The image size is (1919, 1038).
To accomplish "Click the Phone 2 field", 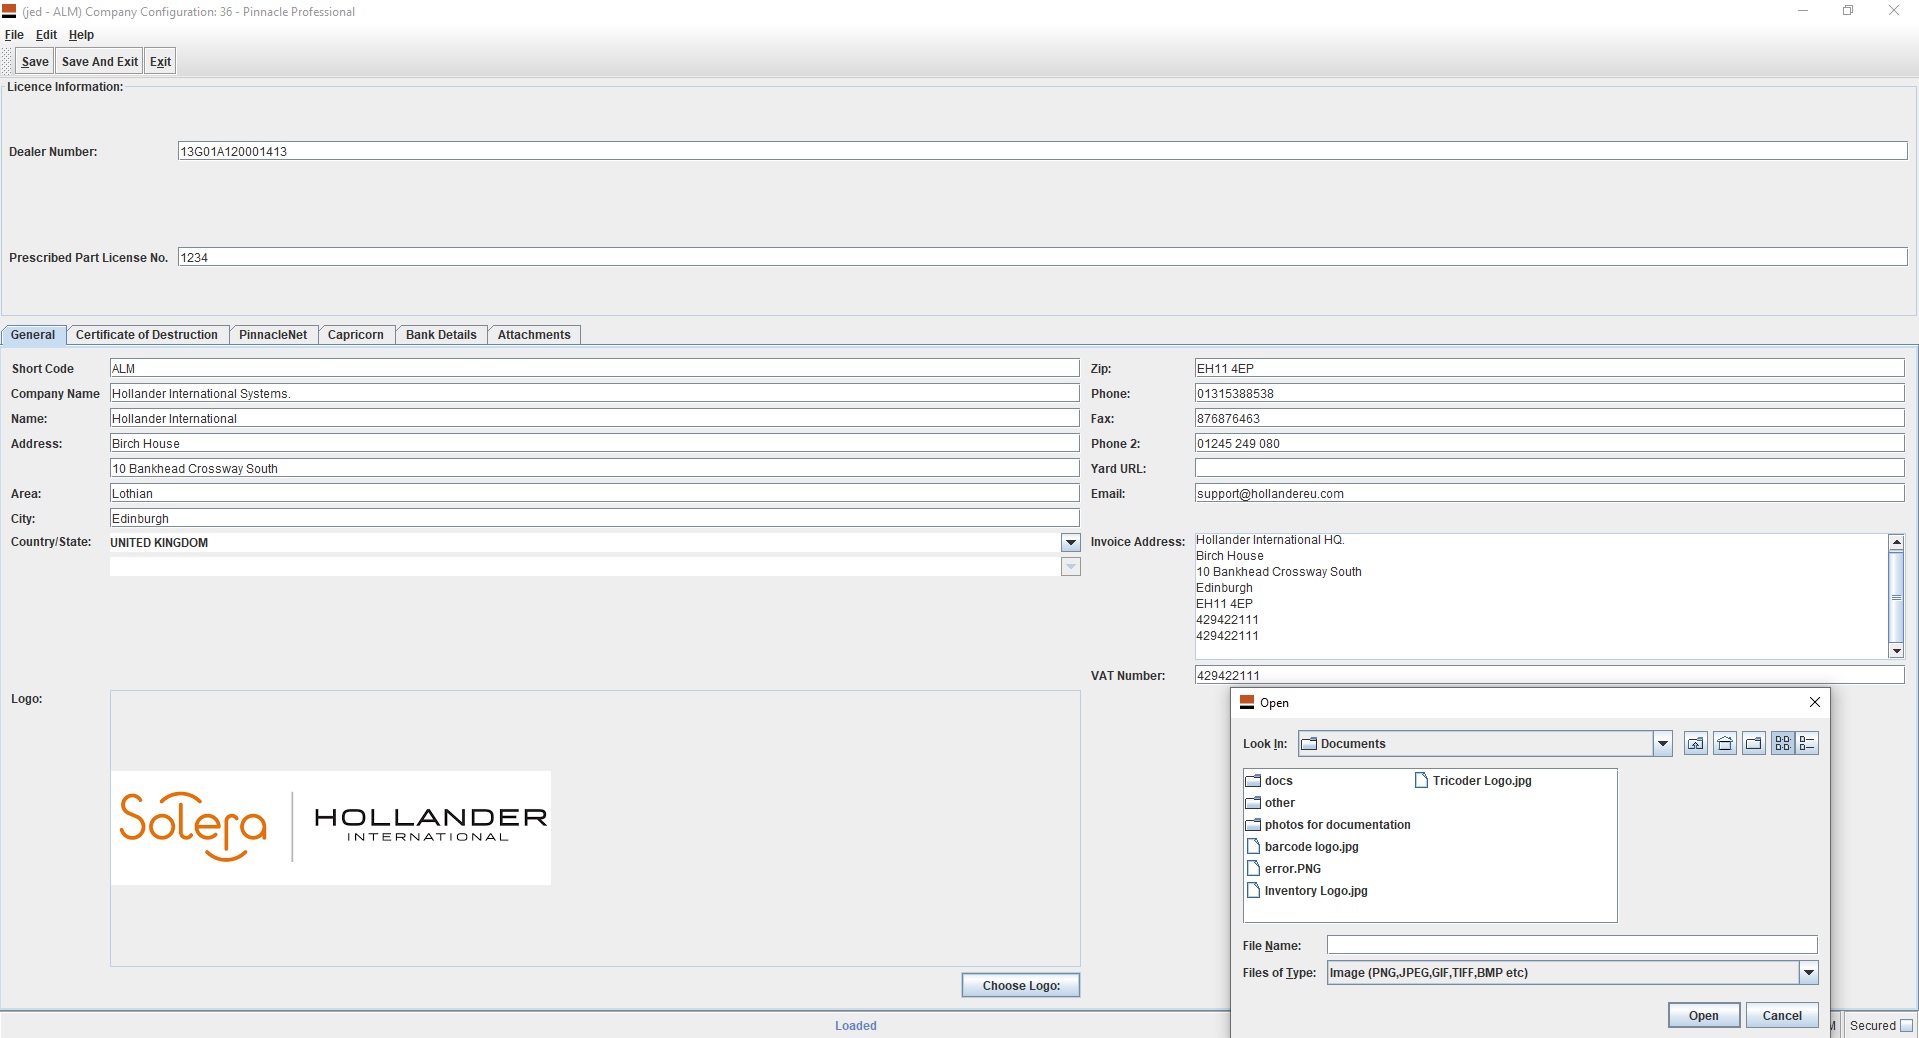I will (1549, 443).
